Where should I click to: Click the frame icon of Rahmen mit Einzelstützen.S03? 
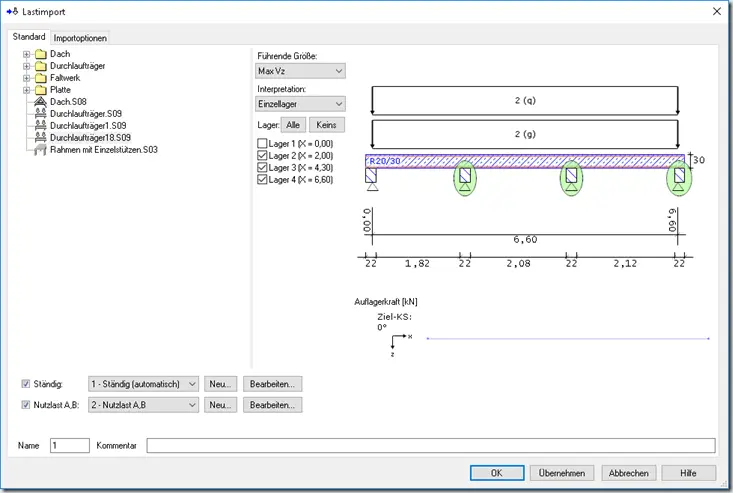[x=40, y=150]
